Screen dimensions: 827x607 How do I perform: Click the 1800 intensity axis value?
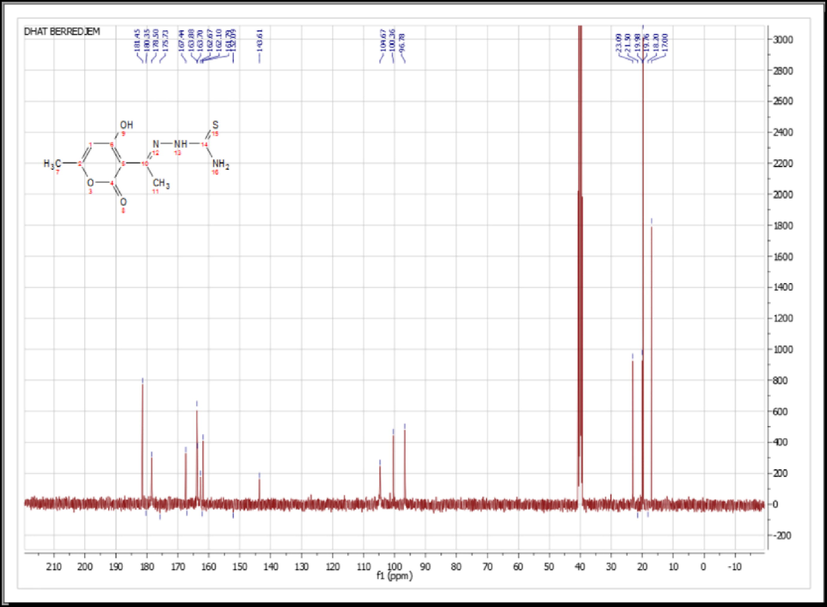tap(783, 226)
